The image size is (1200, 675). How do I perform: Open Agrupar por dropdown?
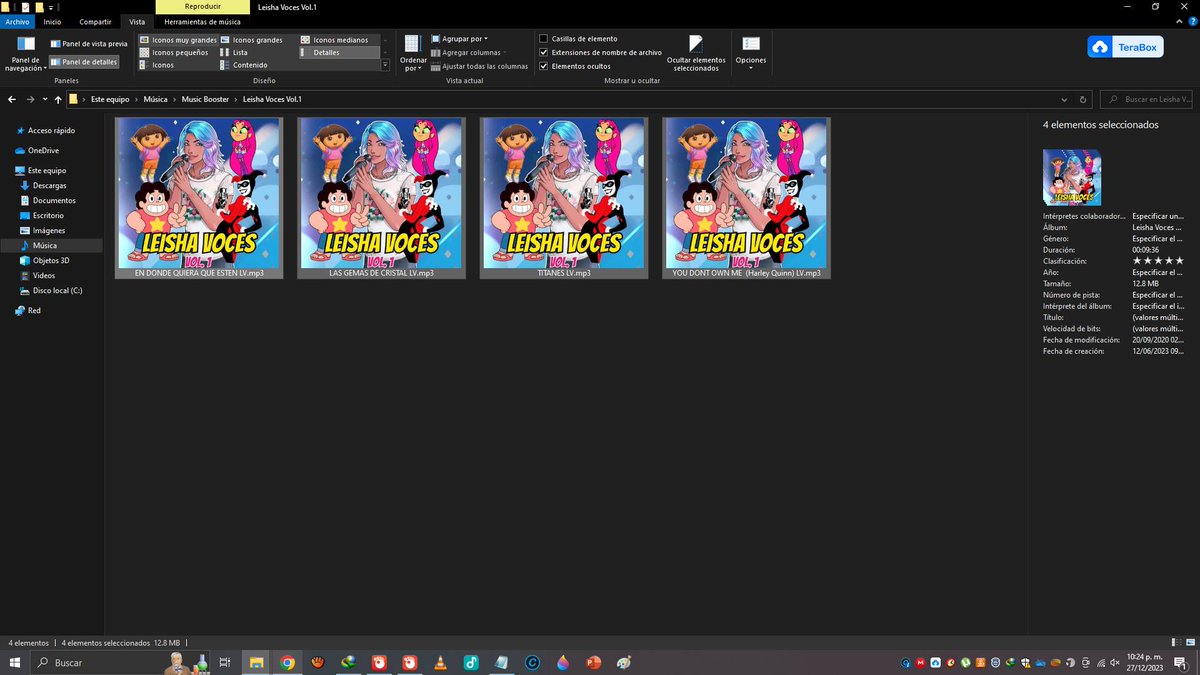[459, 39]
